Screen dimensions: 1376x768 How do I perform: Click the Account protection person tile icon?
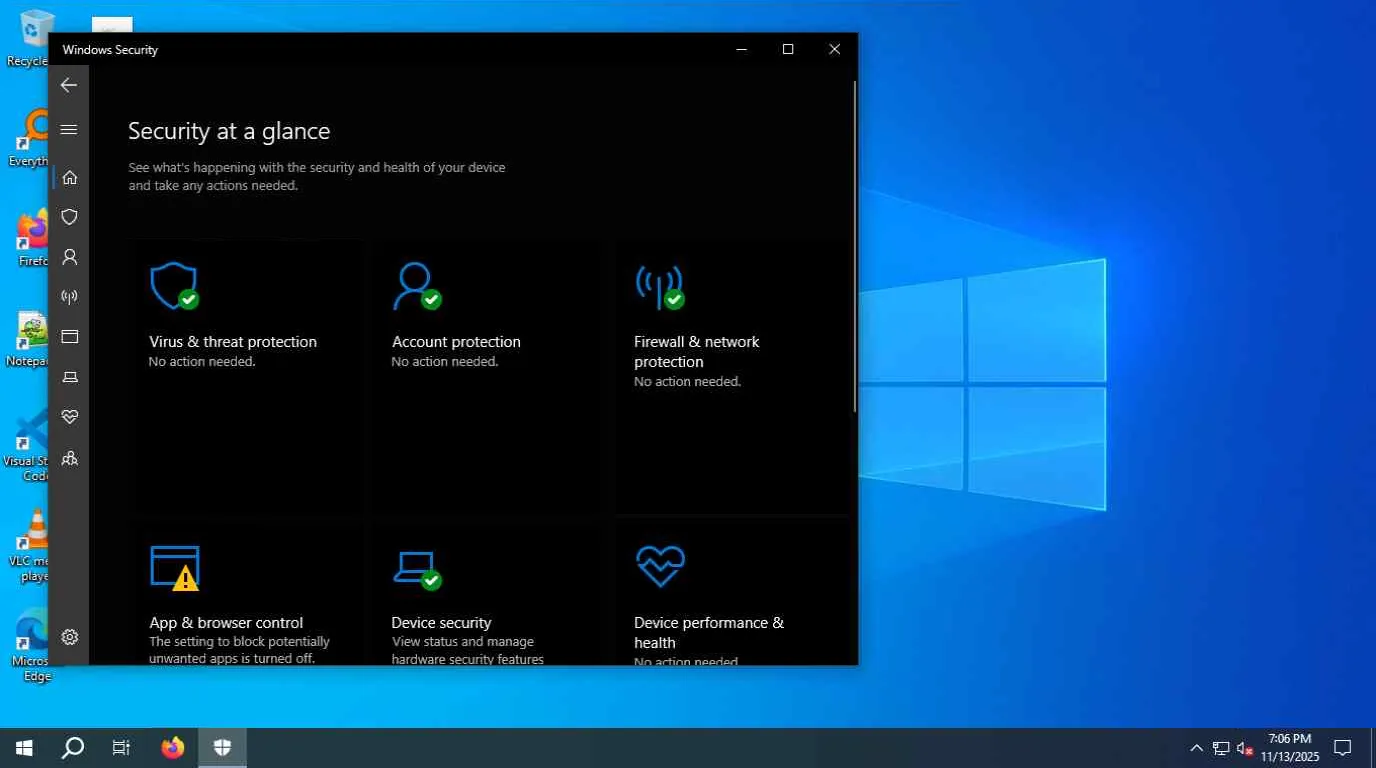tap(416, 286)
